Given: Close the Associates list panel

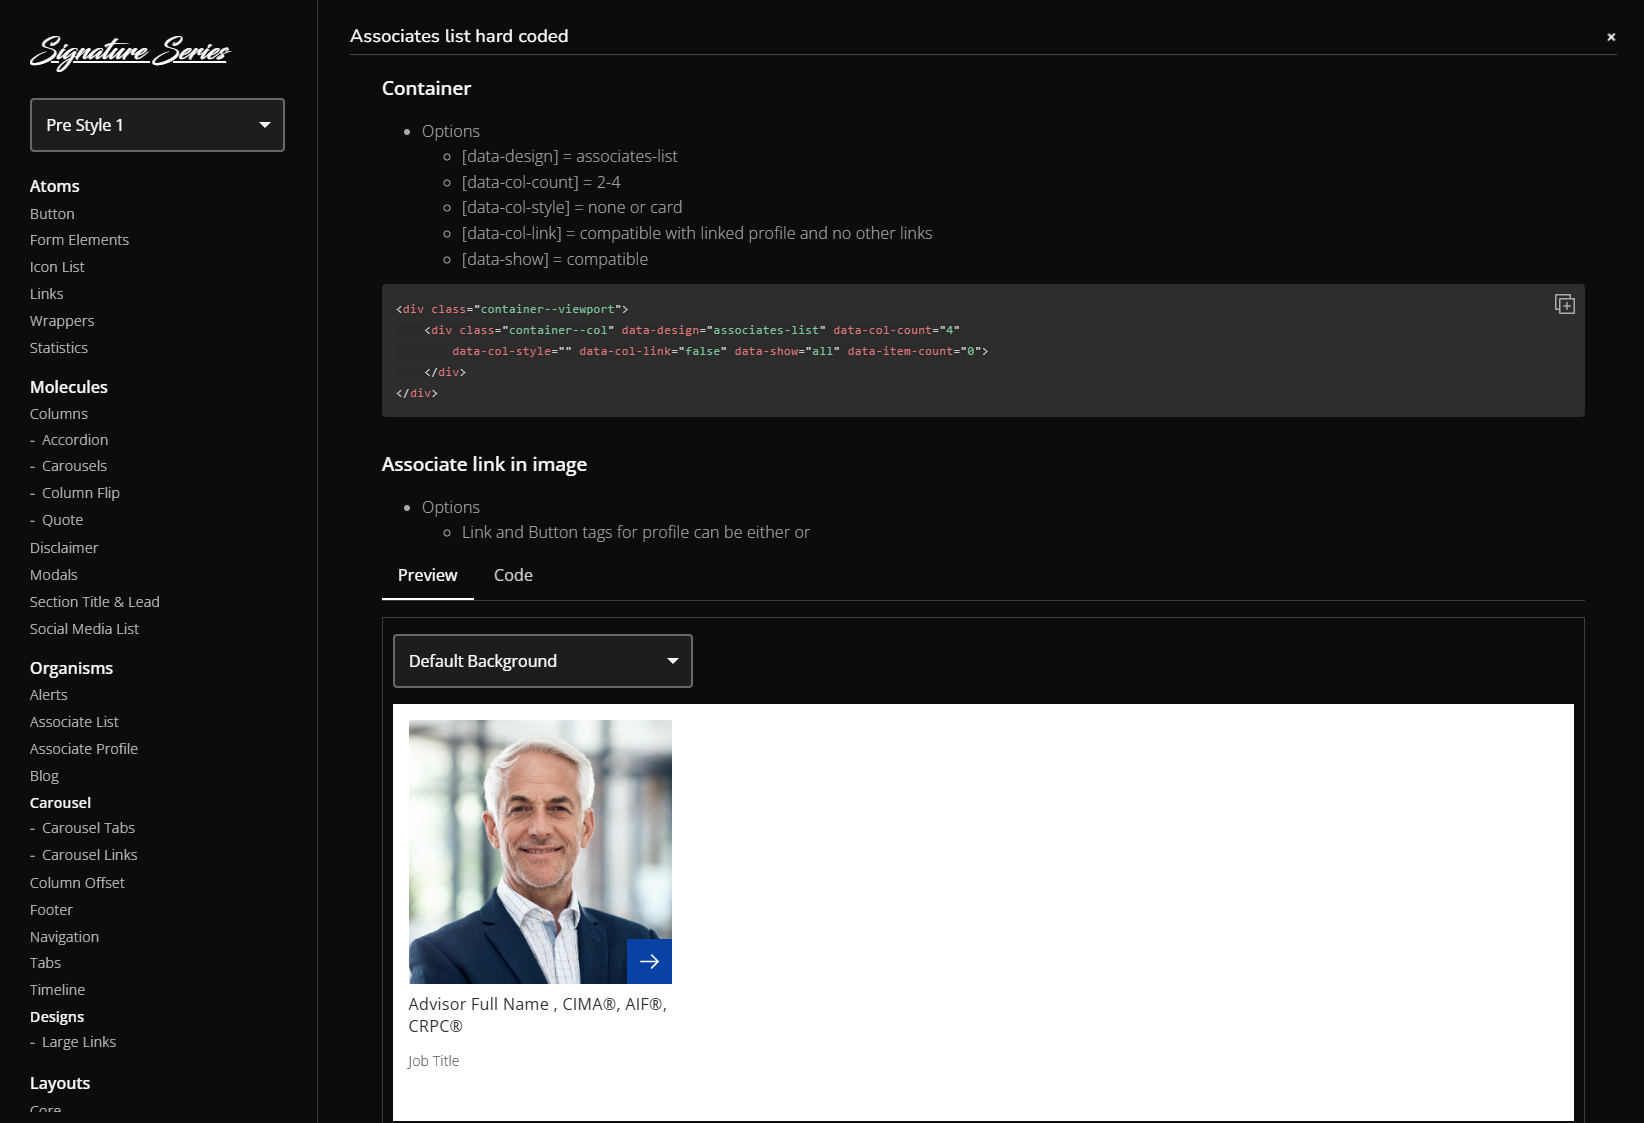Looking at the screenshot, I should pos(1610,37).
